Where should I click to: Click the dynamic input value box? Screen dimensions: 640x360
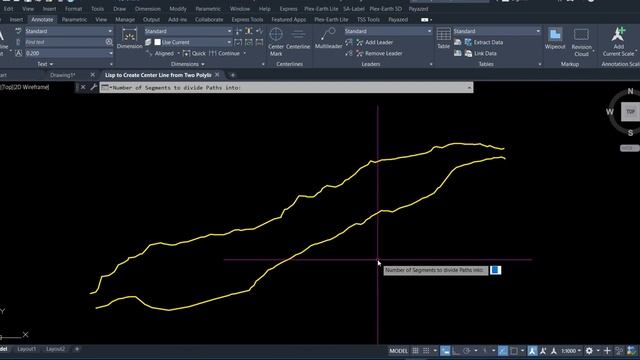click(x=495, y=270)
